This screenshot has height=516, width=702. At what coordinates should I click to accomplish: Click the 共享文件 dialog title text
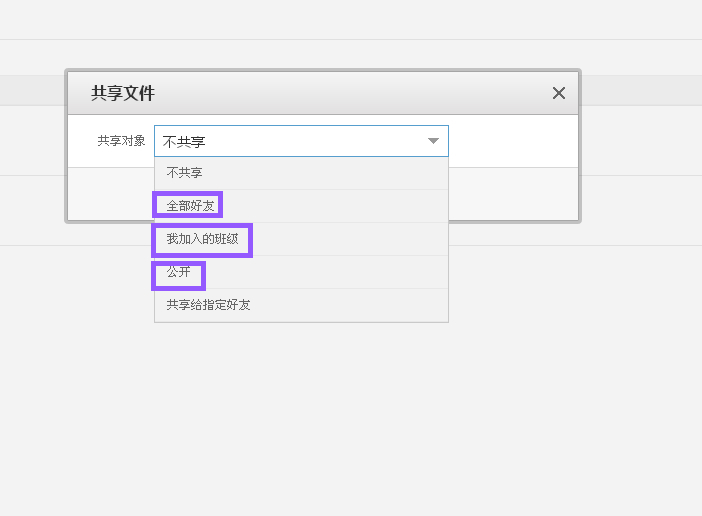(123, 93)
